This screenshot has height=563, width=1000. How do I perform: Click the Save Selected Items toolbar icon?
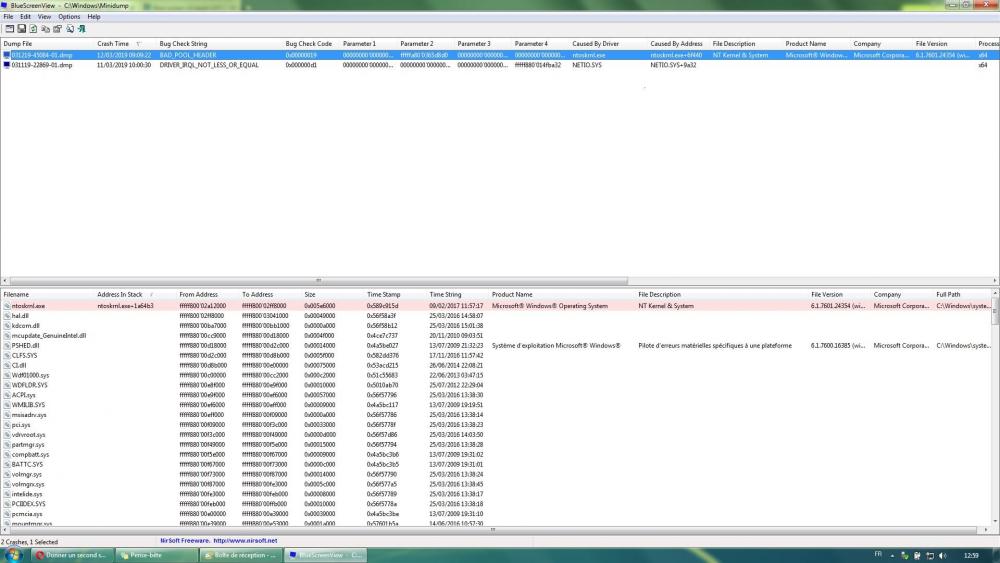(x=20, y=29)
